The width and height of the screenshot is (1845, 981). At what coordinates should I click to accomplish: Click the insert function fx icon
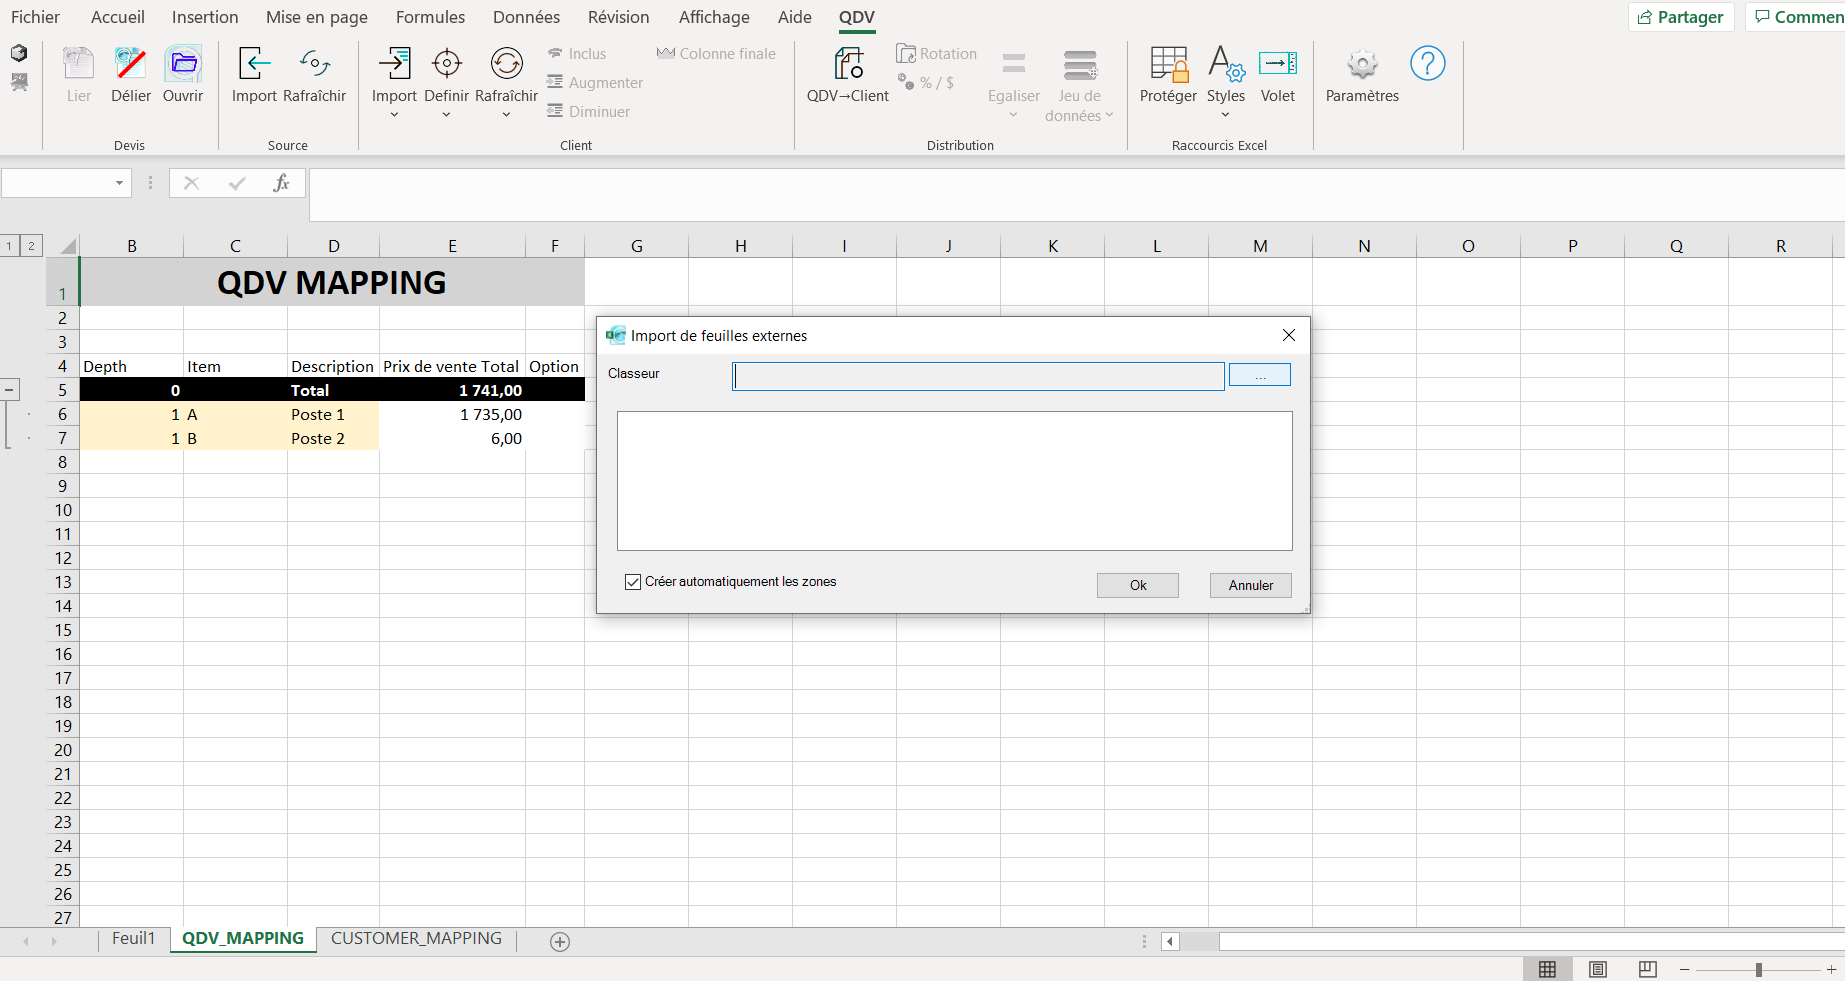(281, 183)
